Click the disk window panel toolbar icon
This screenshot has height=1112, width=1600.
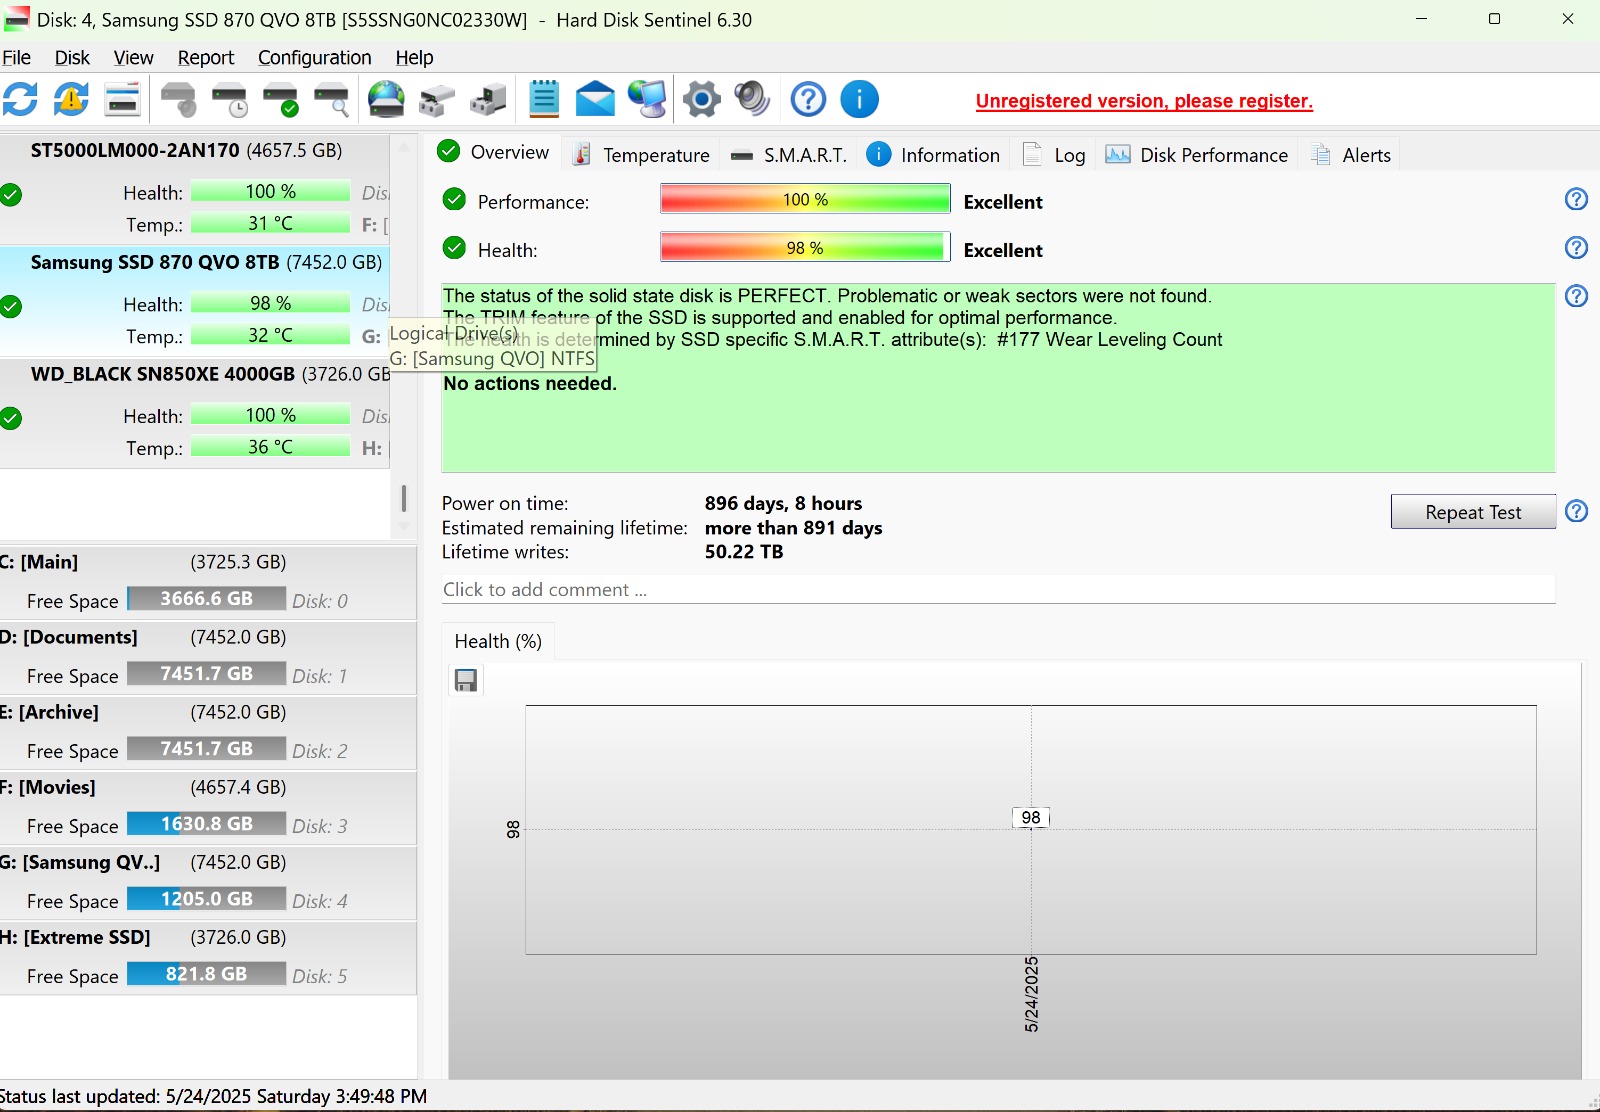[122, 99]
